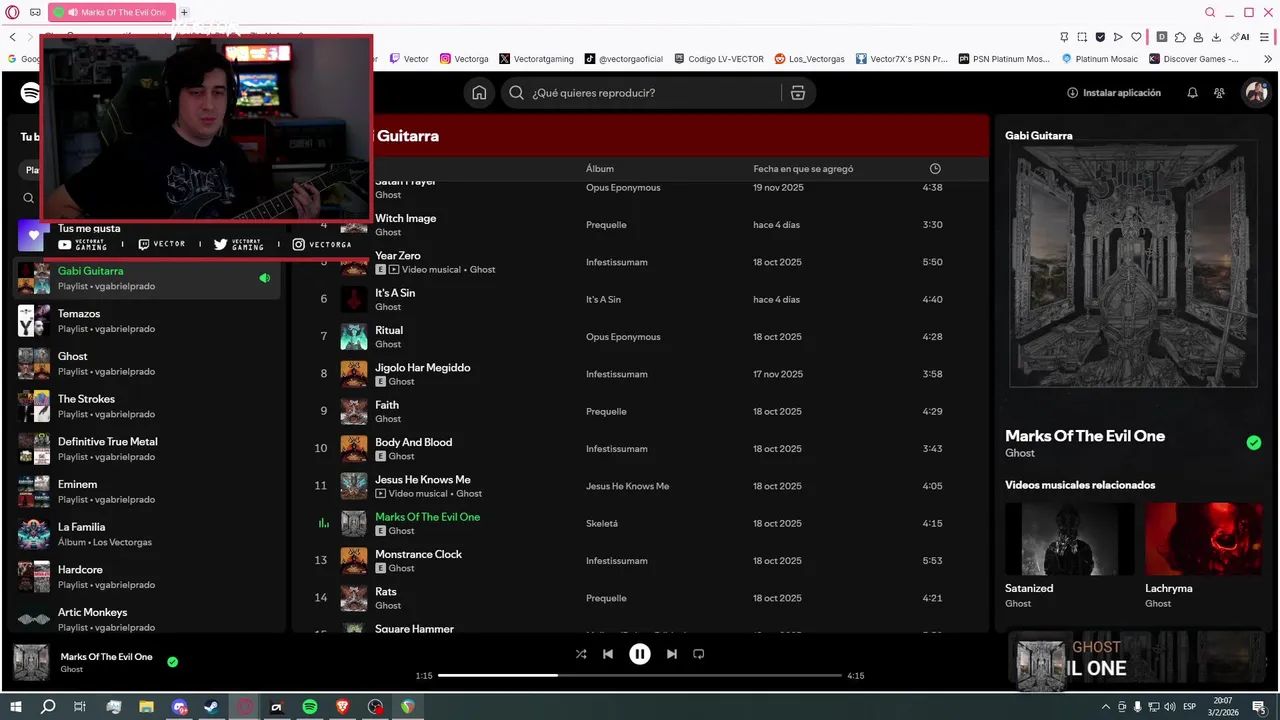Open Platinum Mosaic bookmark
This screenshot has height=720, width=1280.
pyautogui.click(x=1099, y=59)
